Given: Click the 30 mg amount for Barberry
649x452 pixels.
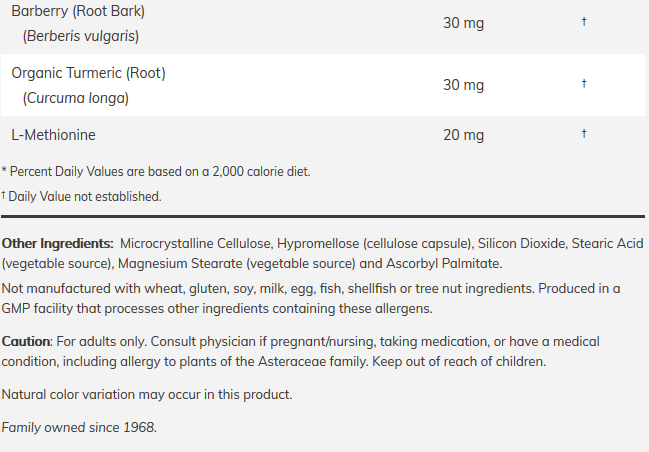Looking at the screenshot, I should (463, 23).
